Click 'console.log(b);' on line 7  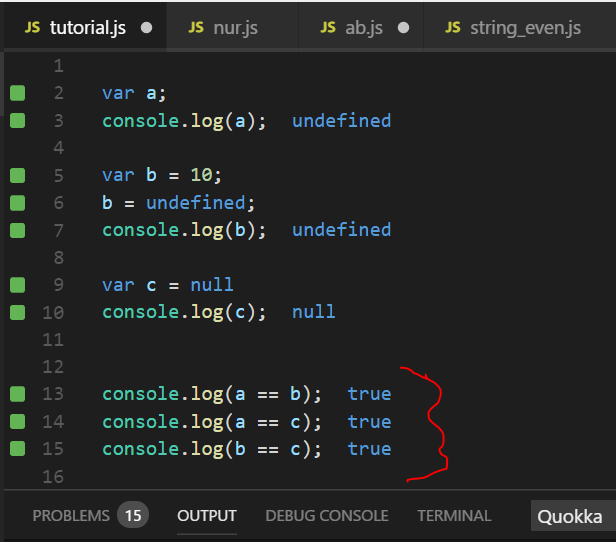coord(184,230)
